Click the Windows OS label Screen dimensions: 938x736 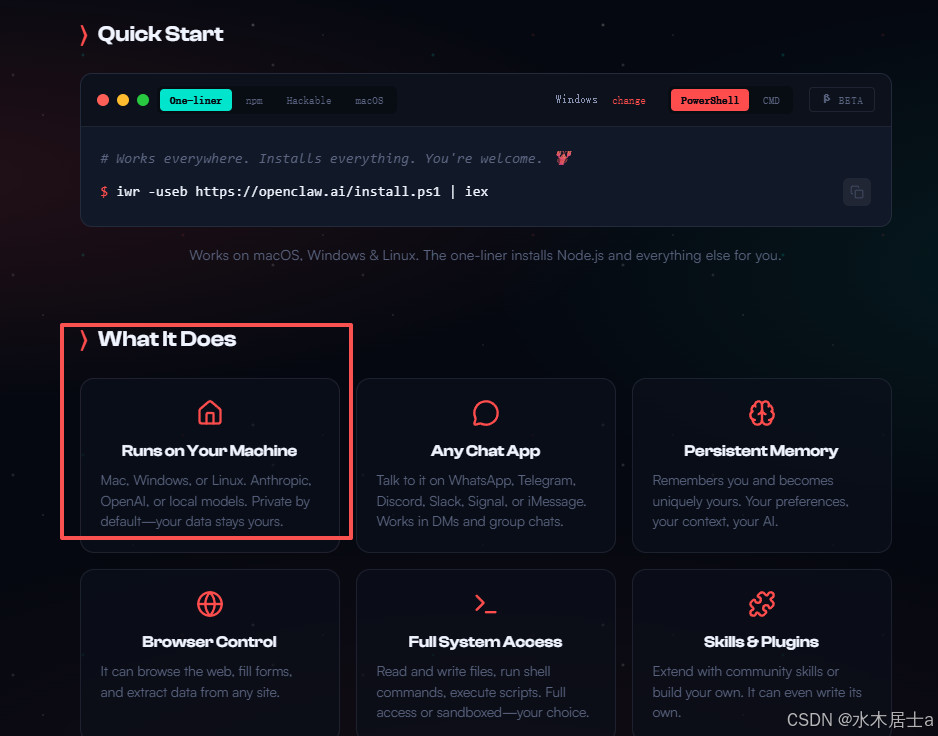(576, 99)
